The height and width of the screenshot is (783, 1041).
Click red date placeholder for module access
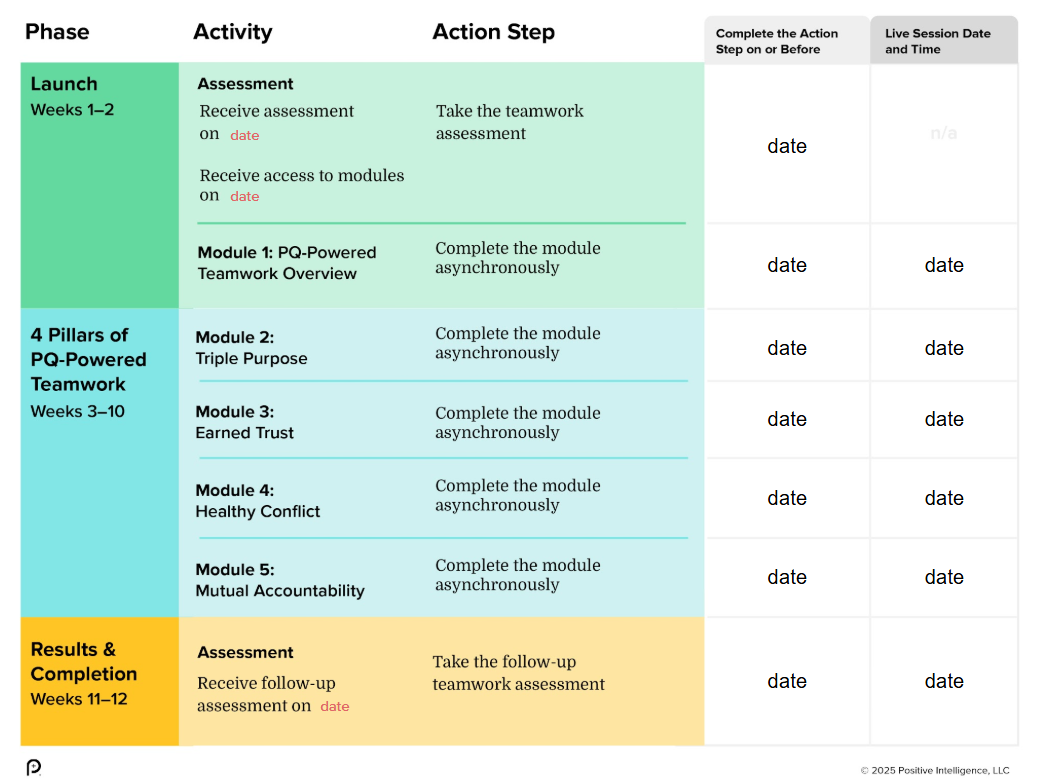(245, 197)
